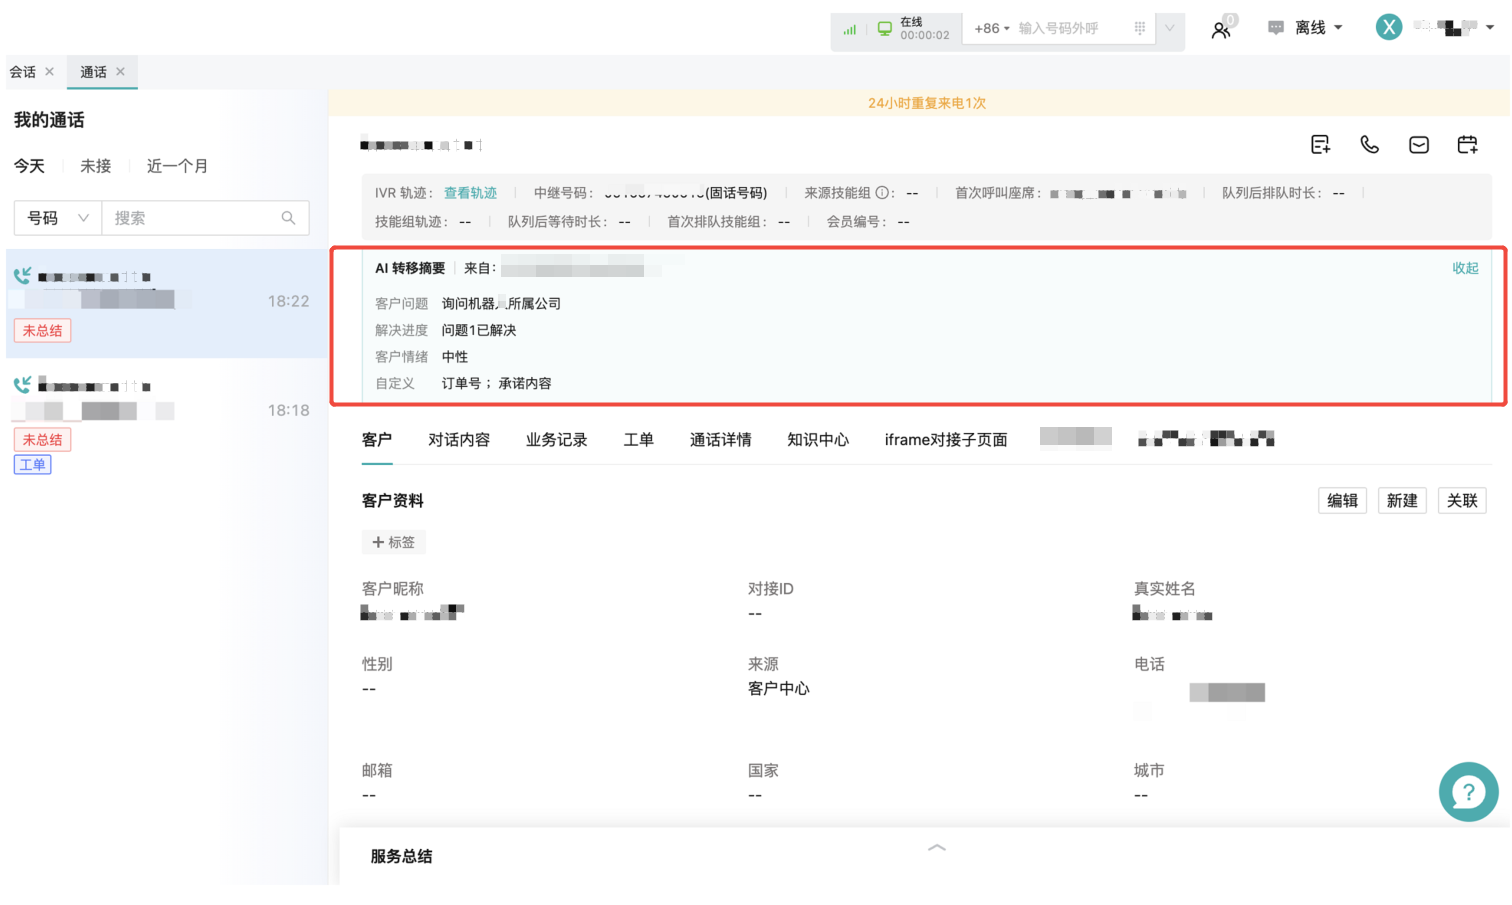Open the +86 country code dropdown

pyautogui.click(x=992, y=29)
